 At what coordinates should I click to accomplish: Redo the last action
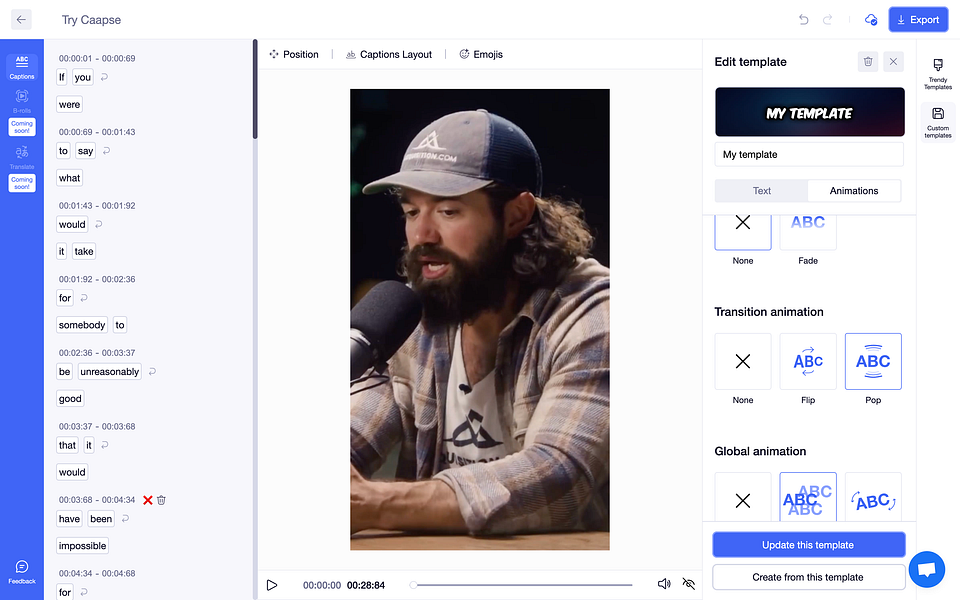point(827,20)
